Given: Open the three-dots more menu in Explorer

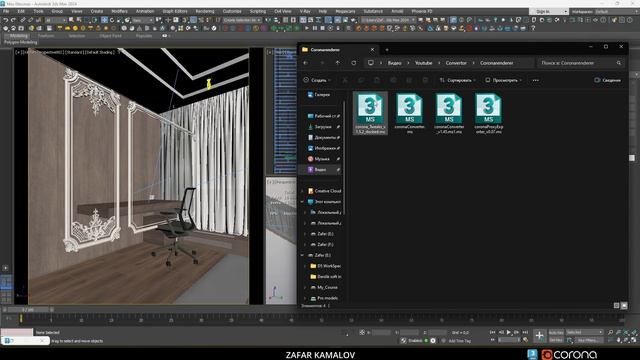Looking at the screenshot, I should (536, 80).
